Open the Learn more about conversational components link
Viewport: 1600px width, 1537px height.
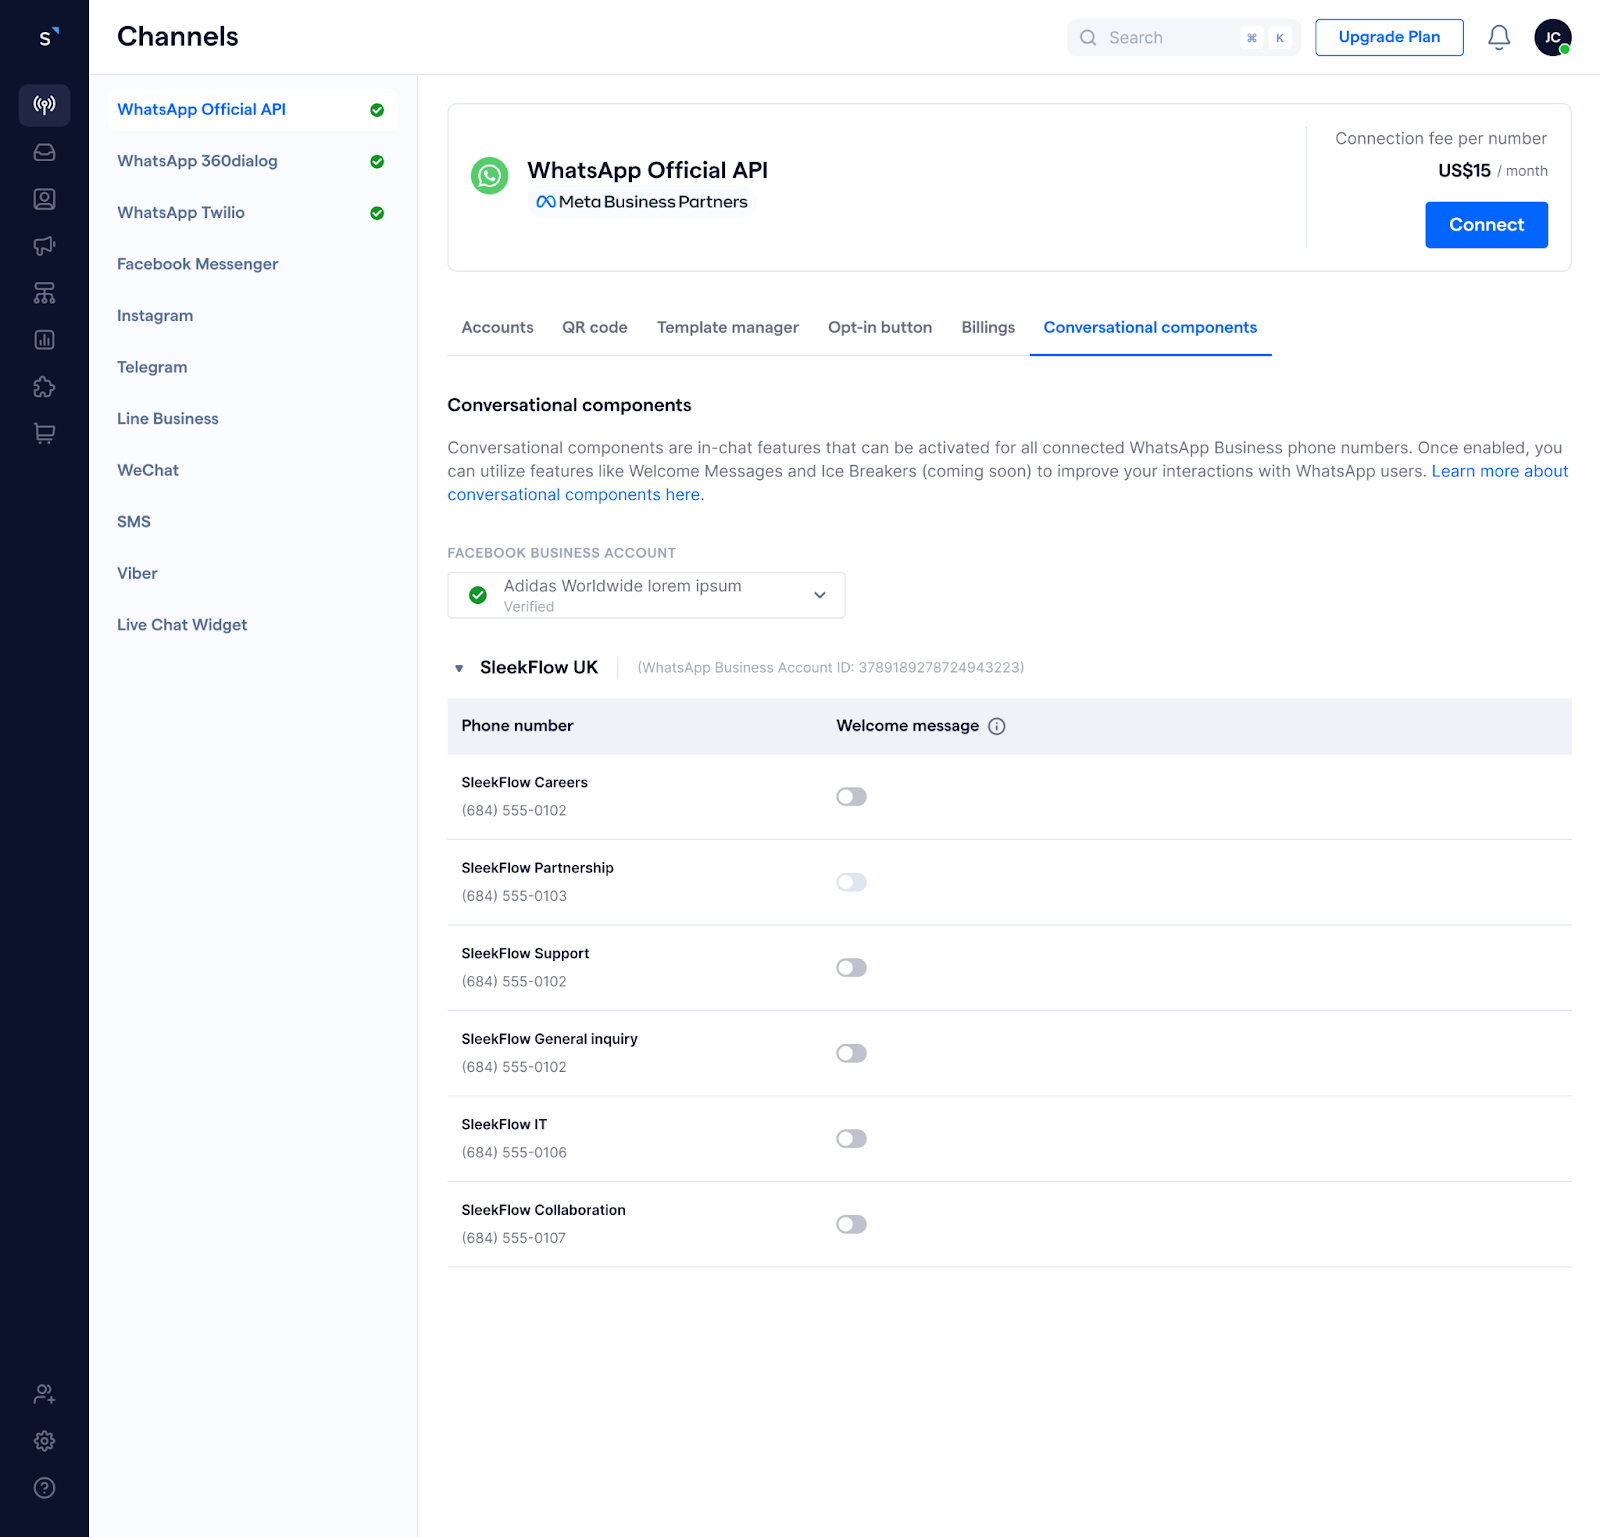[1499, 471]
